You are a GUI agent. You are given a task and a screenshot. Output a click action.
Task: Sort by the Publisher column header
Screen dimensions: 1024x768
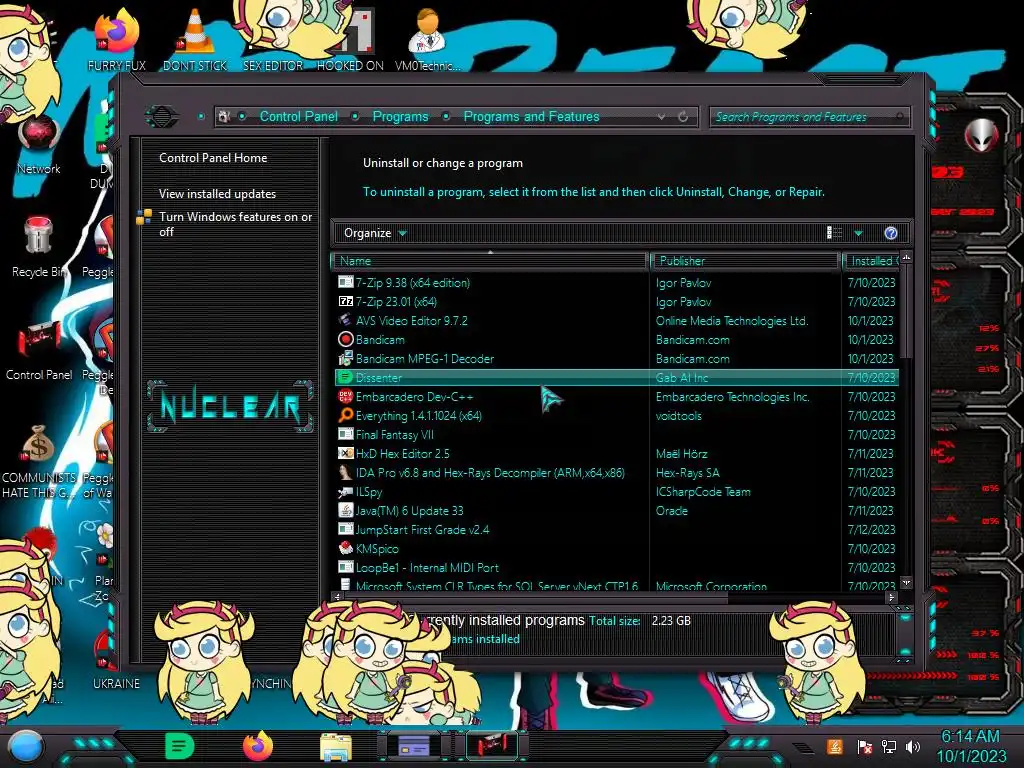click(x=746, y=261)
